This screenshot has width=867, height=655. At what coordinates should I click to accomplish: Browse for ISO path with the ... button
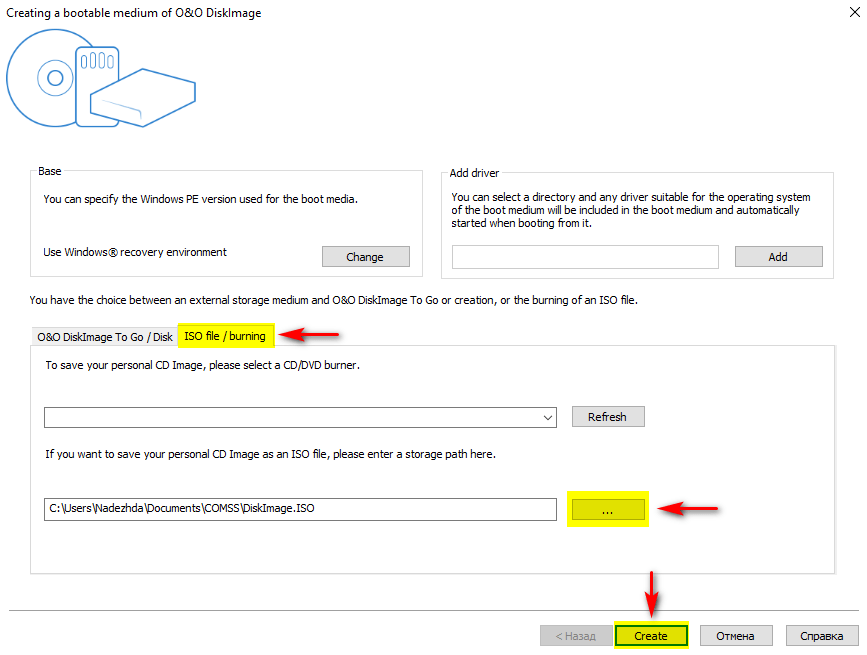(x=608, y=510)
